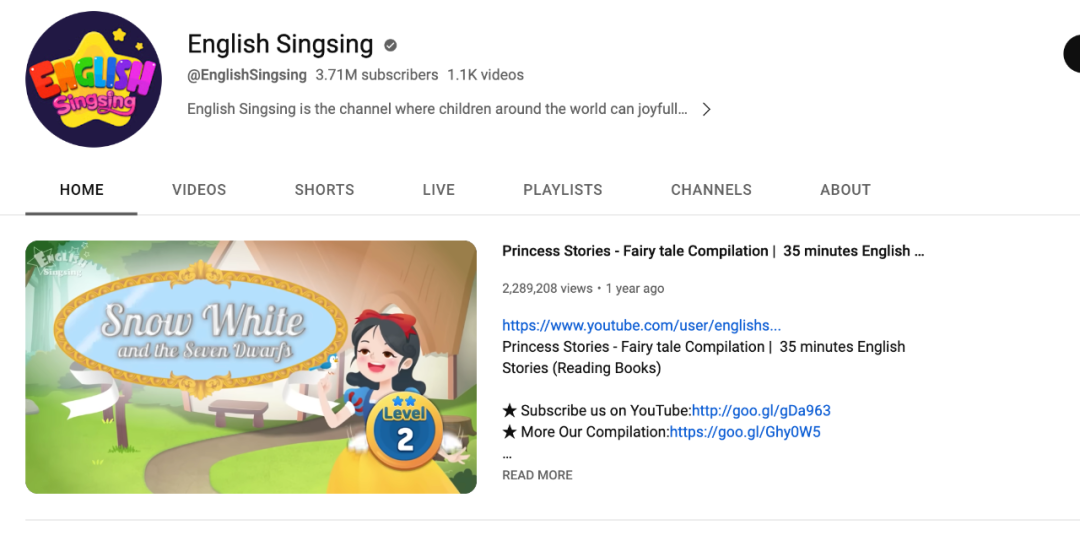Open the LIVE tab
The width and height of the screenshot is (1080, 541).
click(439, 190)
